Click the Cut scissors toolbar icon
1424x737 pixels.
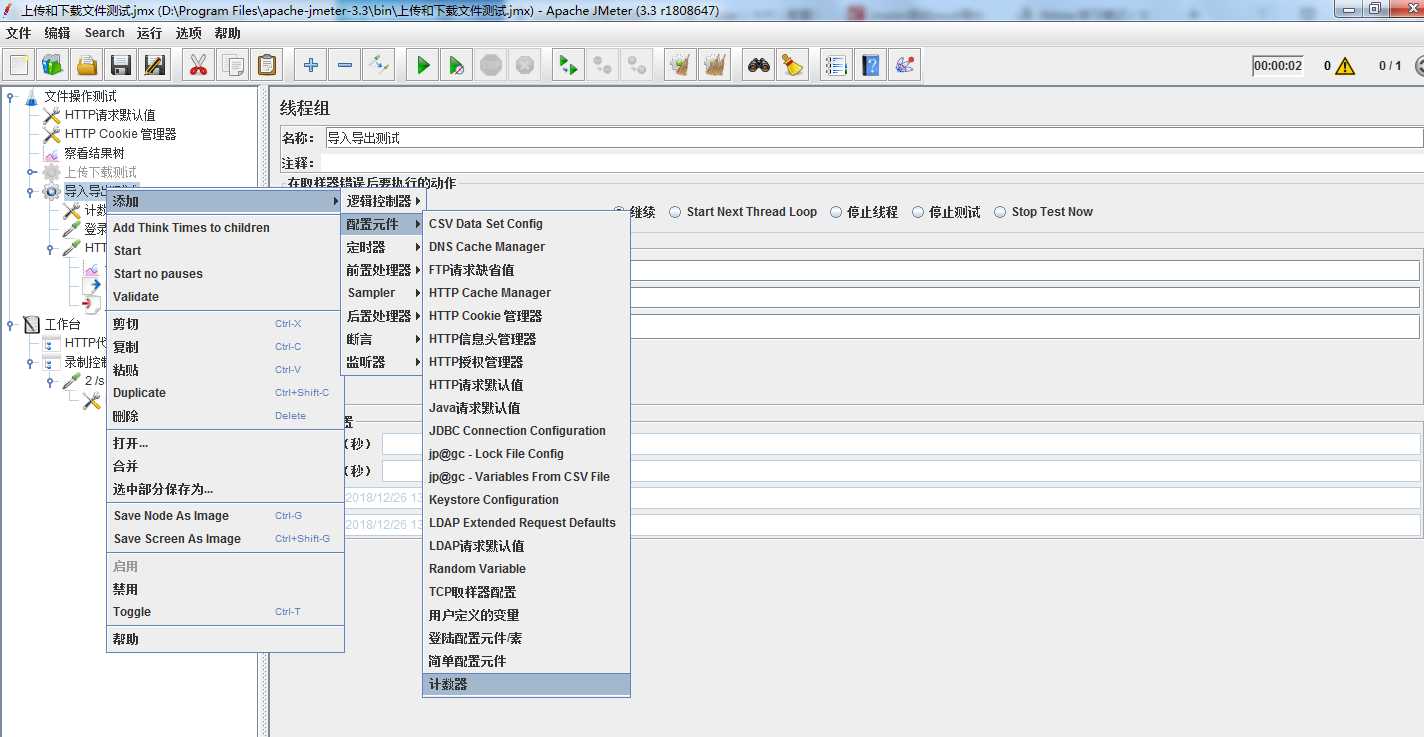click(198, 65)
